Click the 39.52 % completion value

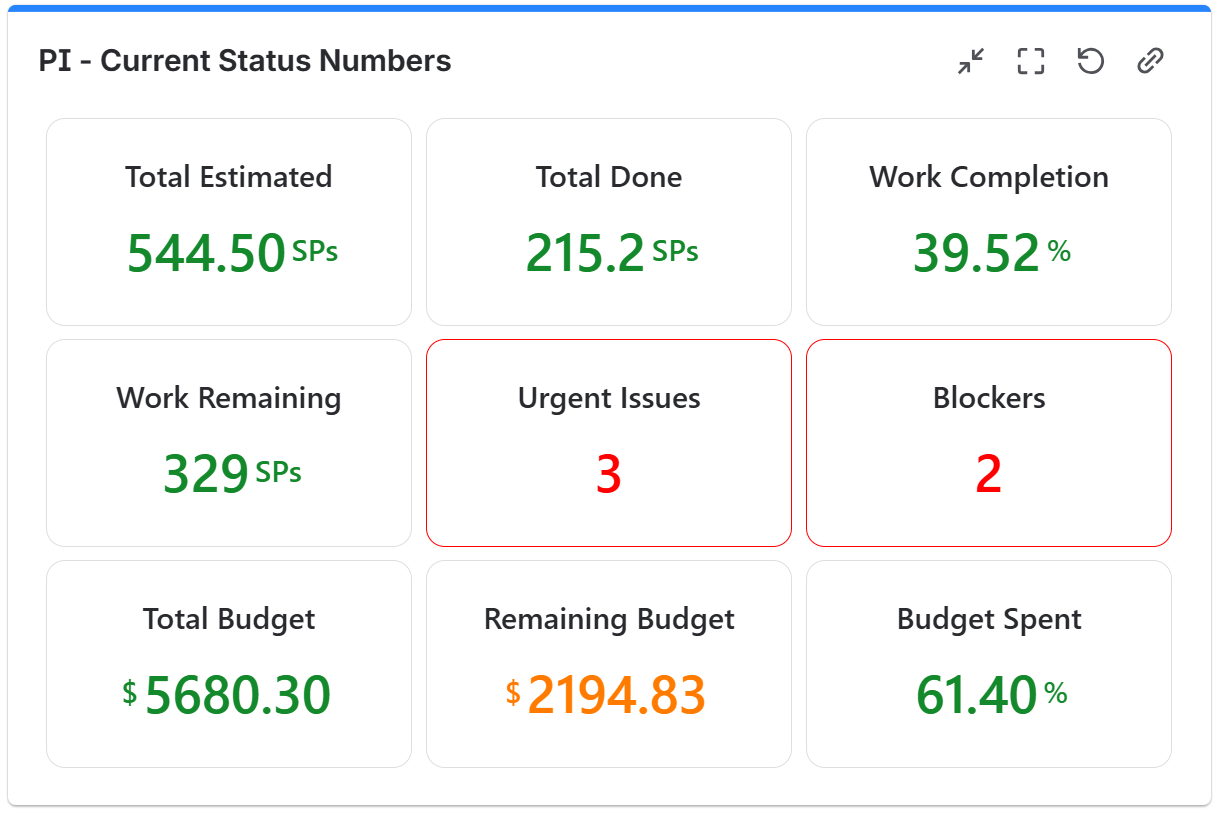pyautogui.click(x=992, y=253)
